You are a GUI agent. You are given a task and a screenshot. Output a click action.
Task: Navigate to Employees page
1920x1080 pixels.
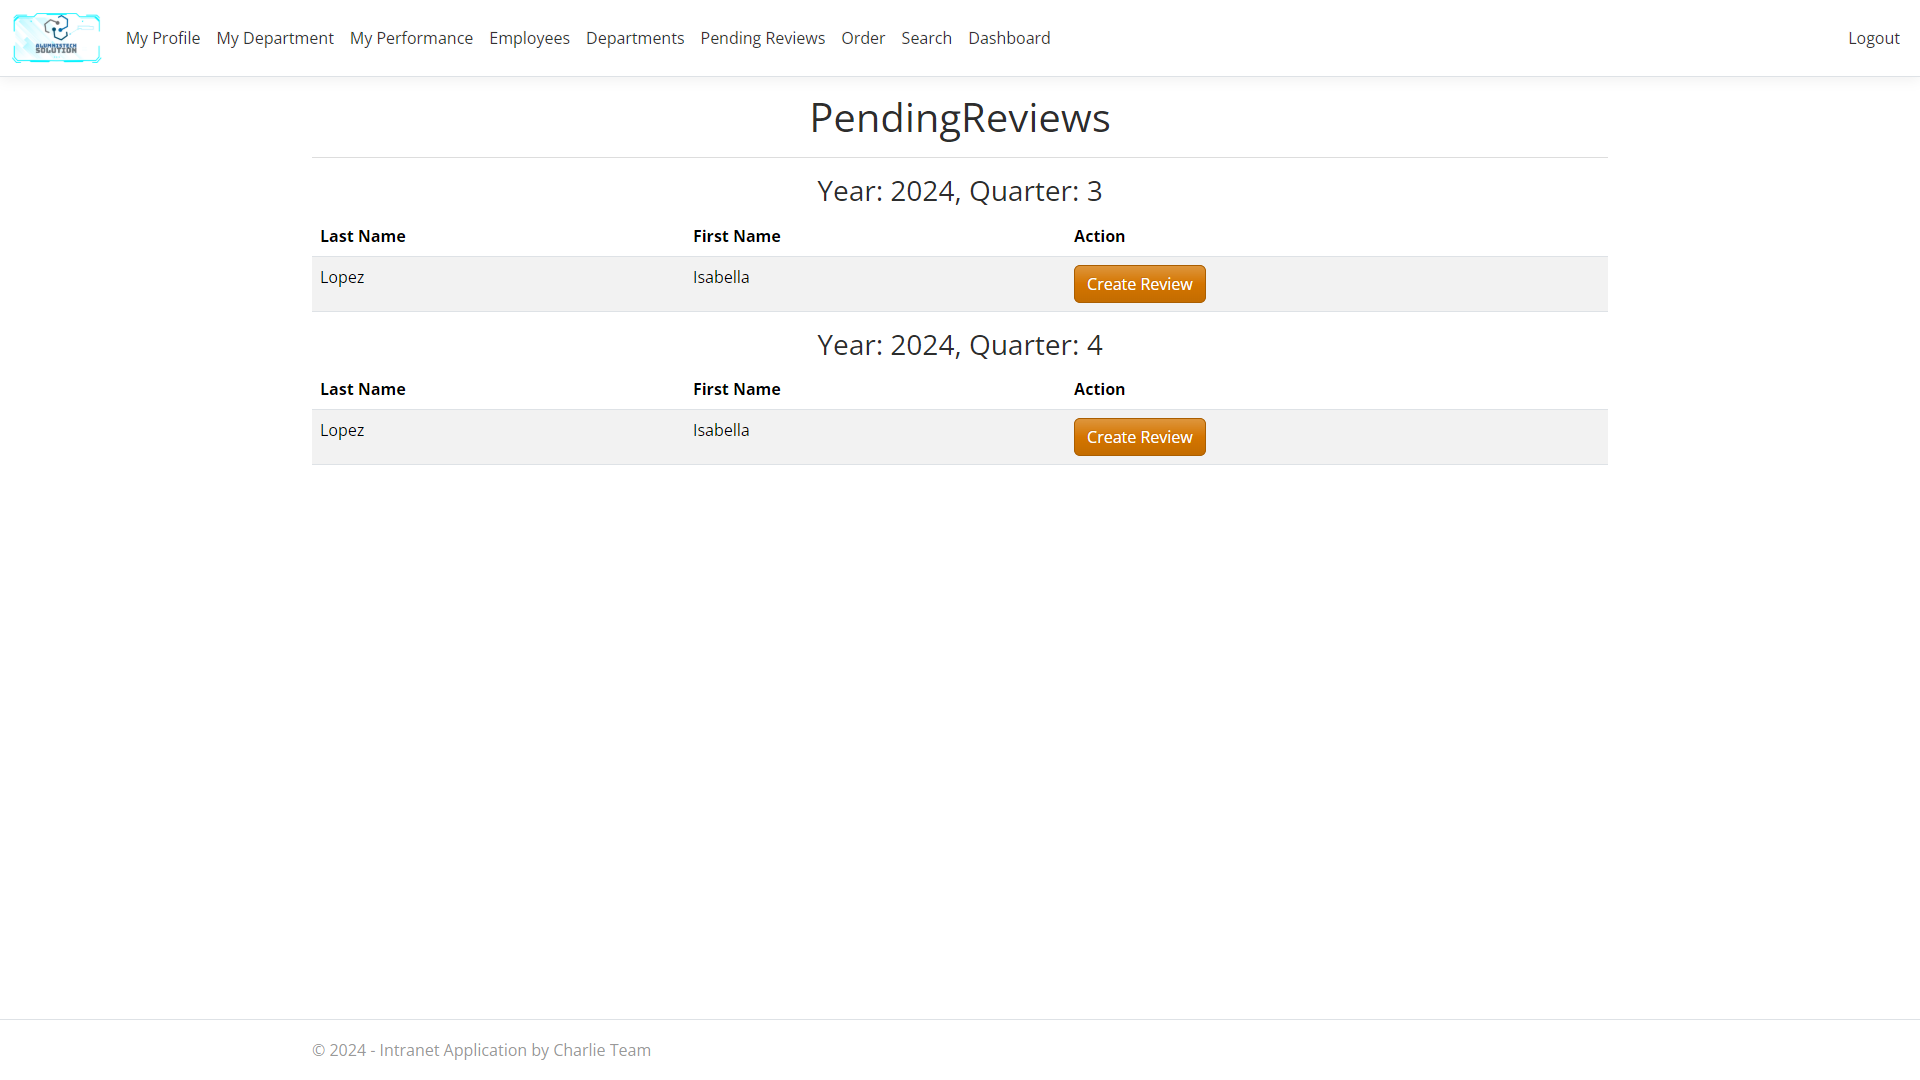(x=529, y=38)
